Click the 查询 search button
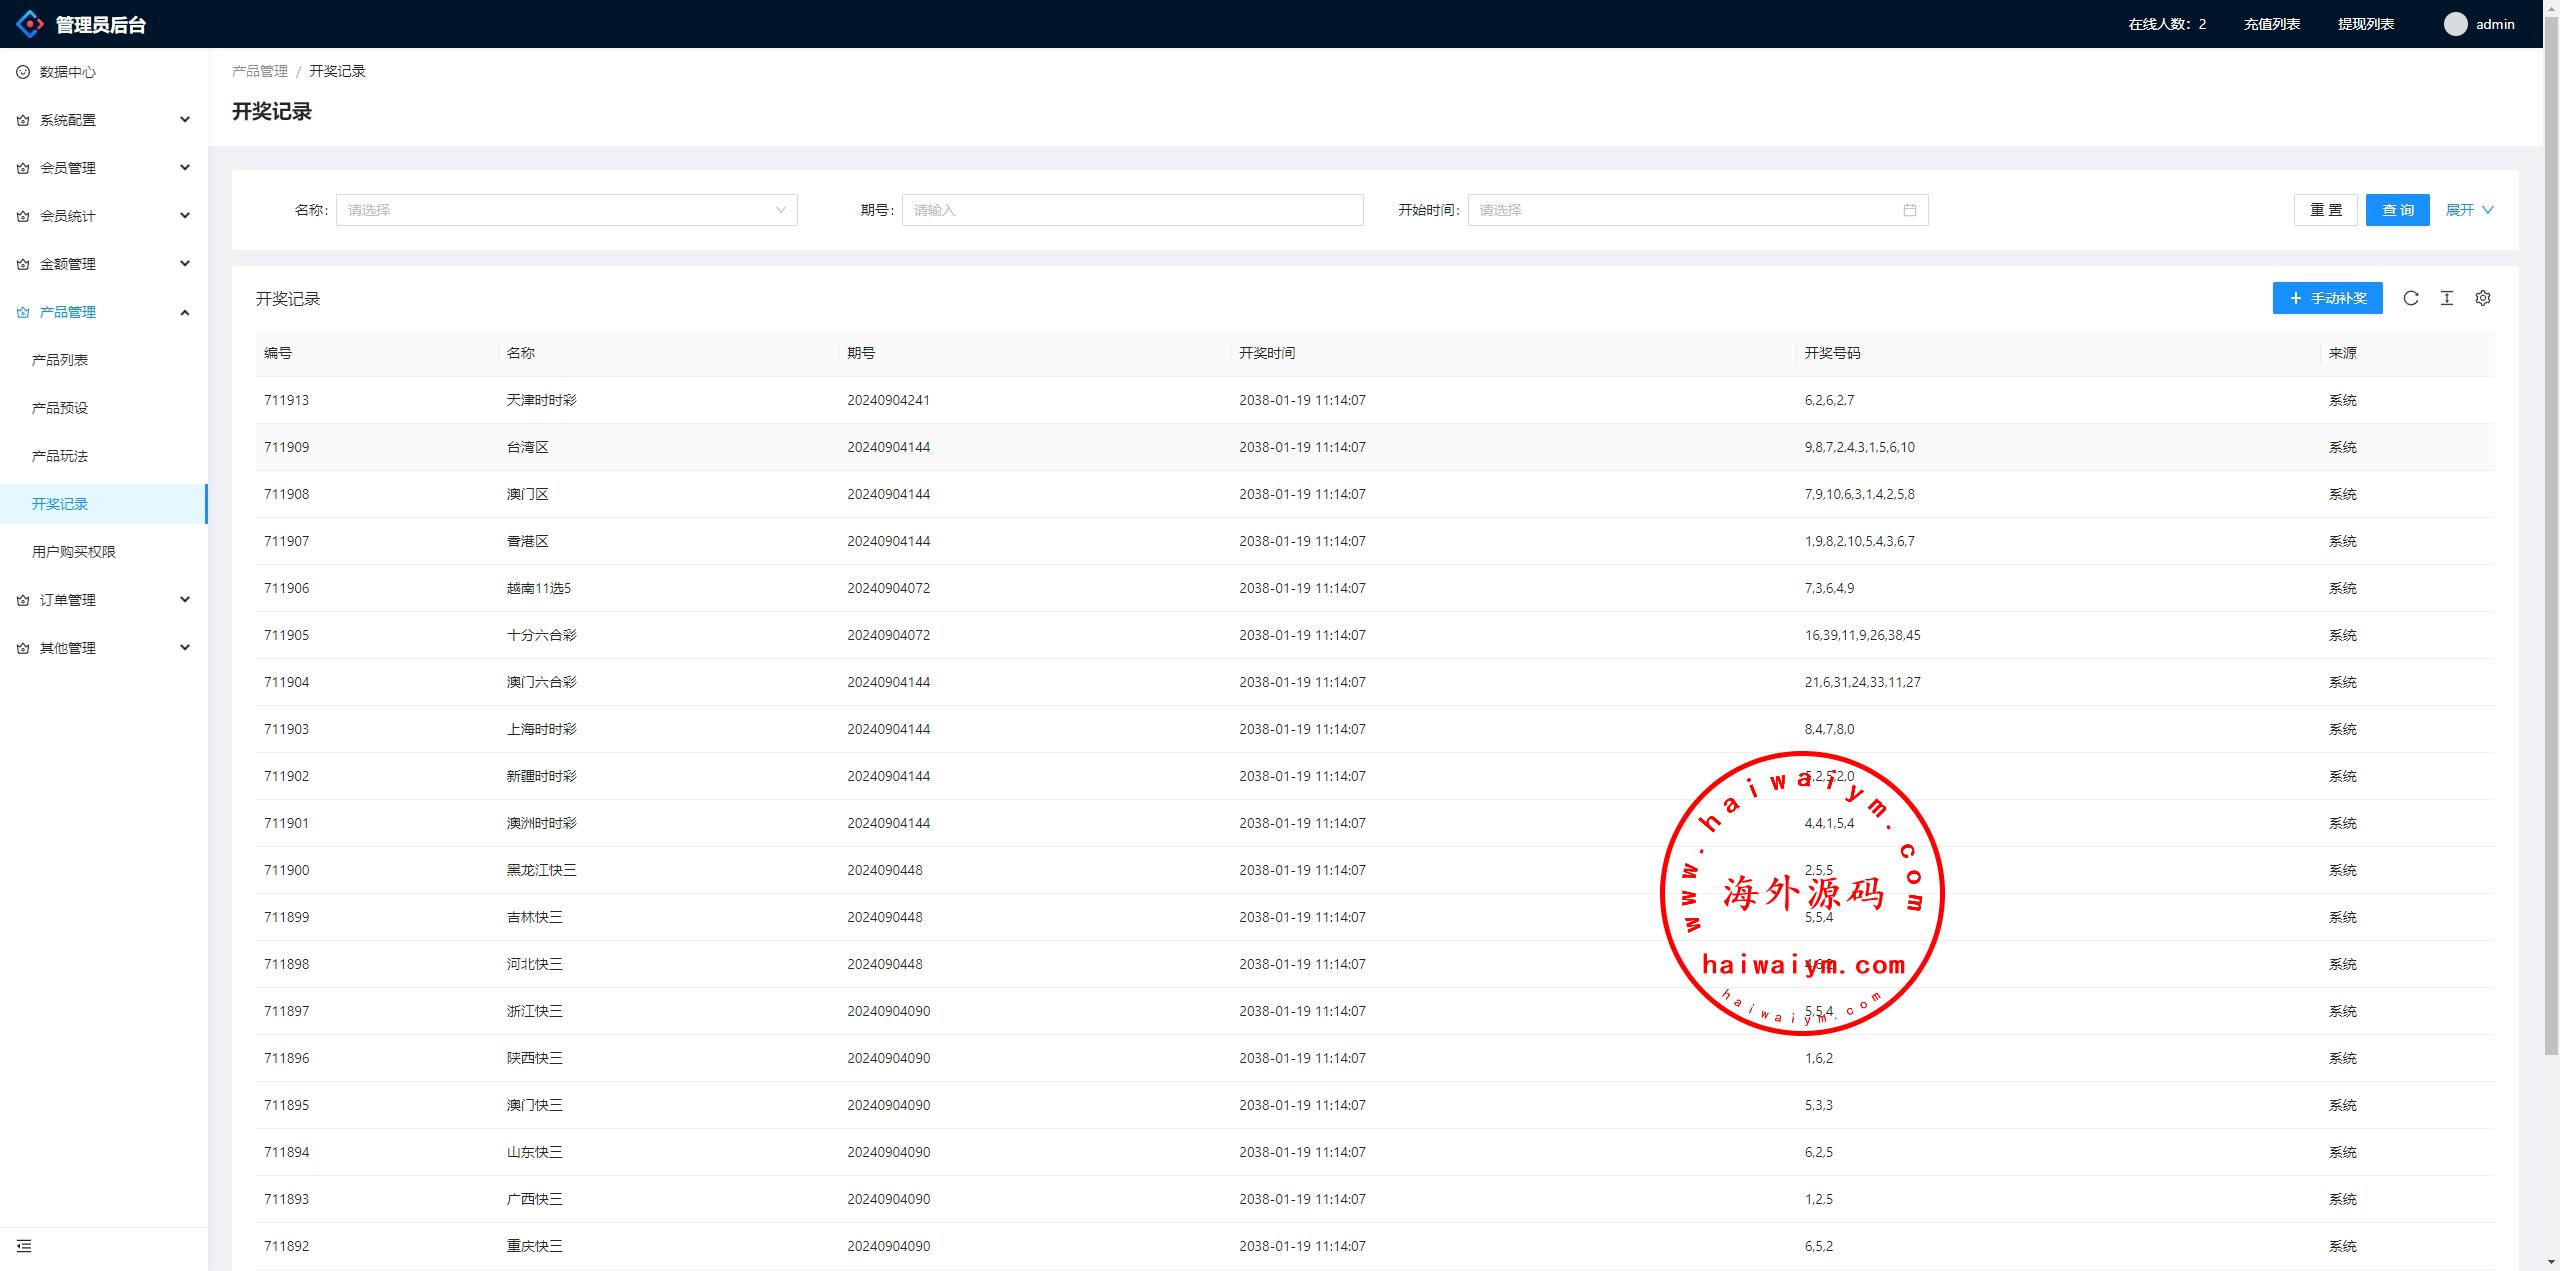 [2397, 210]
